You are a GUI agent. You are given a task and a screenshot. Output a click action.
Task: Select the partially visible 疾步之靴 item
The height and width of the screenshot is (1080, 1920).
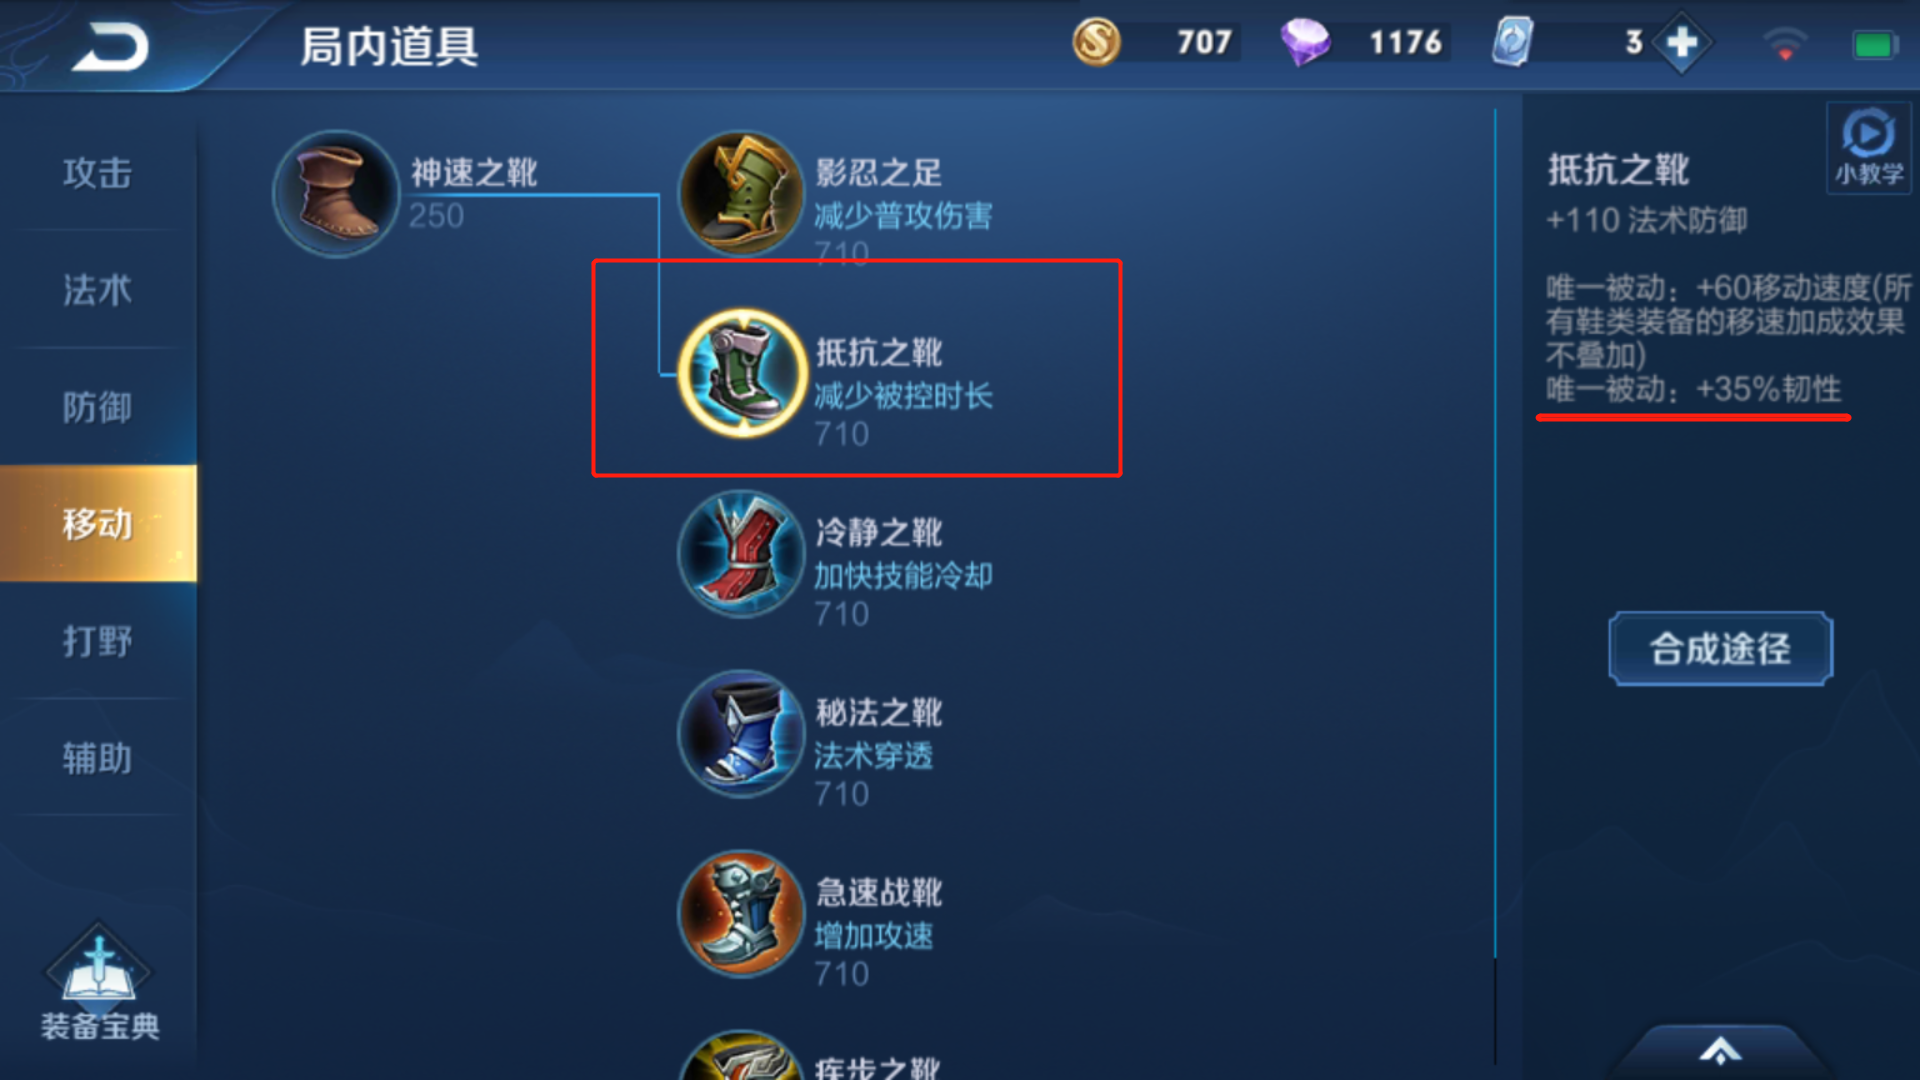point(810,1056)
